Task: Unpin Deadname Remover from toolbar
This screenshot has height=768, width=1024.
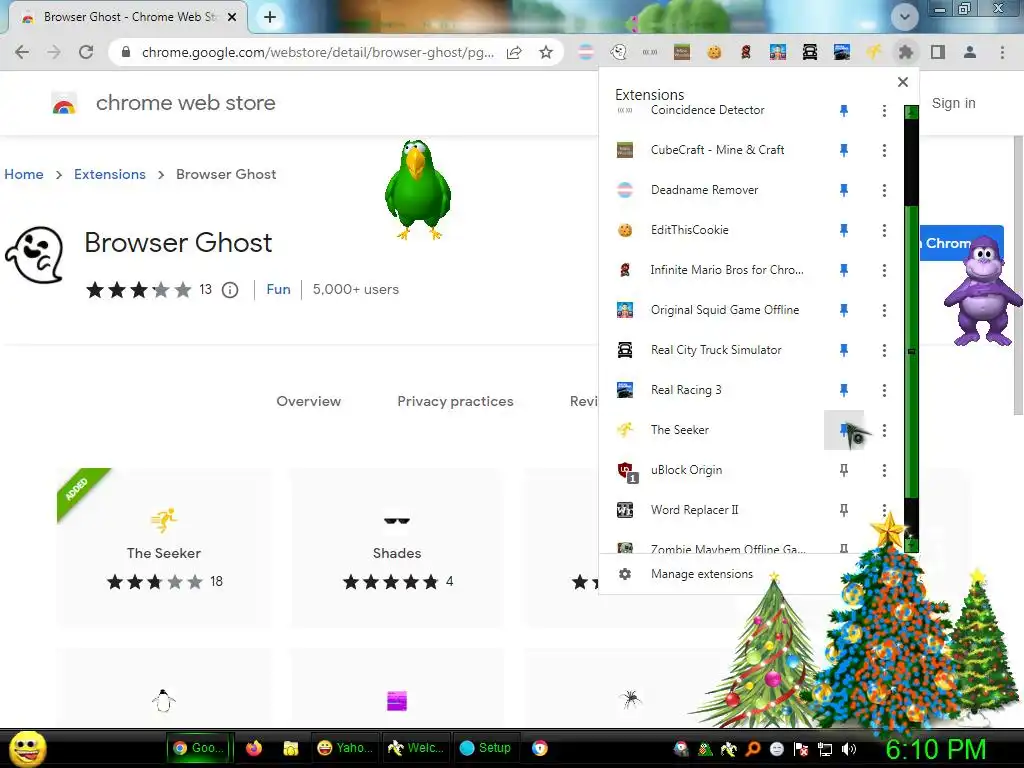Action: coord(844,190)
